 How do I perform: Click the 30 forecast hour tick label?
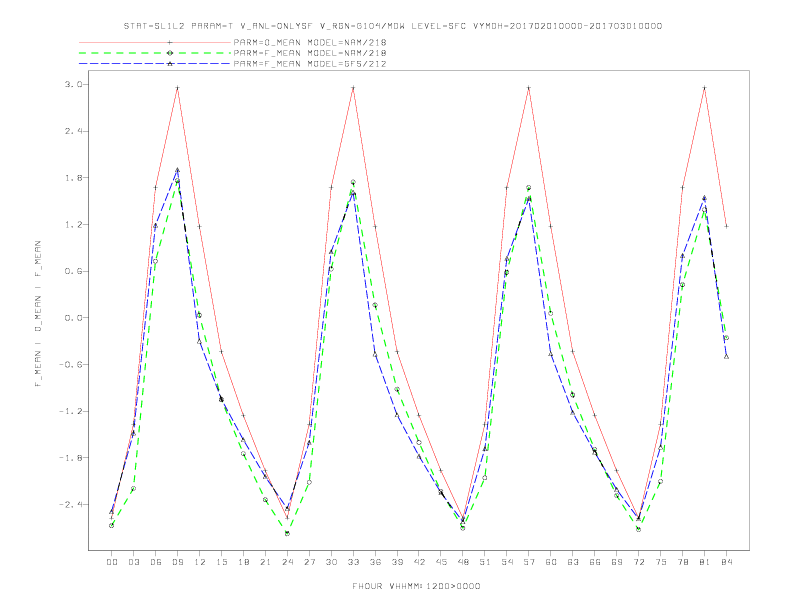331,562
